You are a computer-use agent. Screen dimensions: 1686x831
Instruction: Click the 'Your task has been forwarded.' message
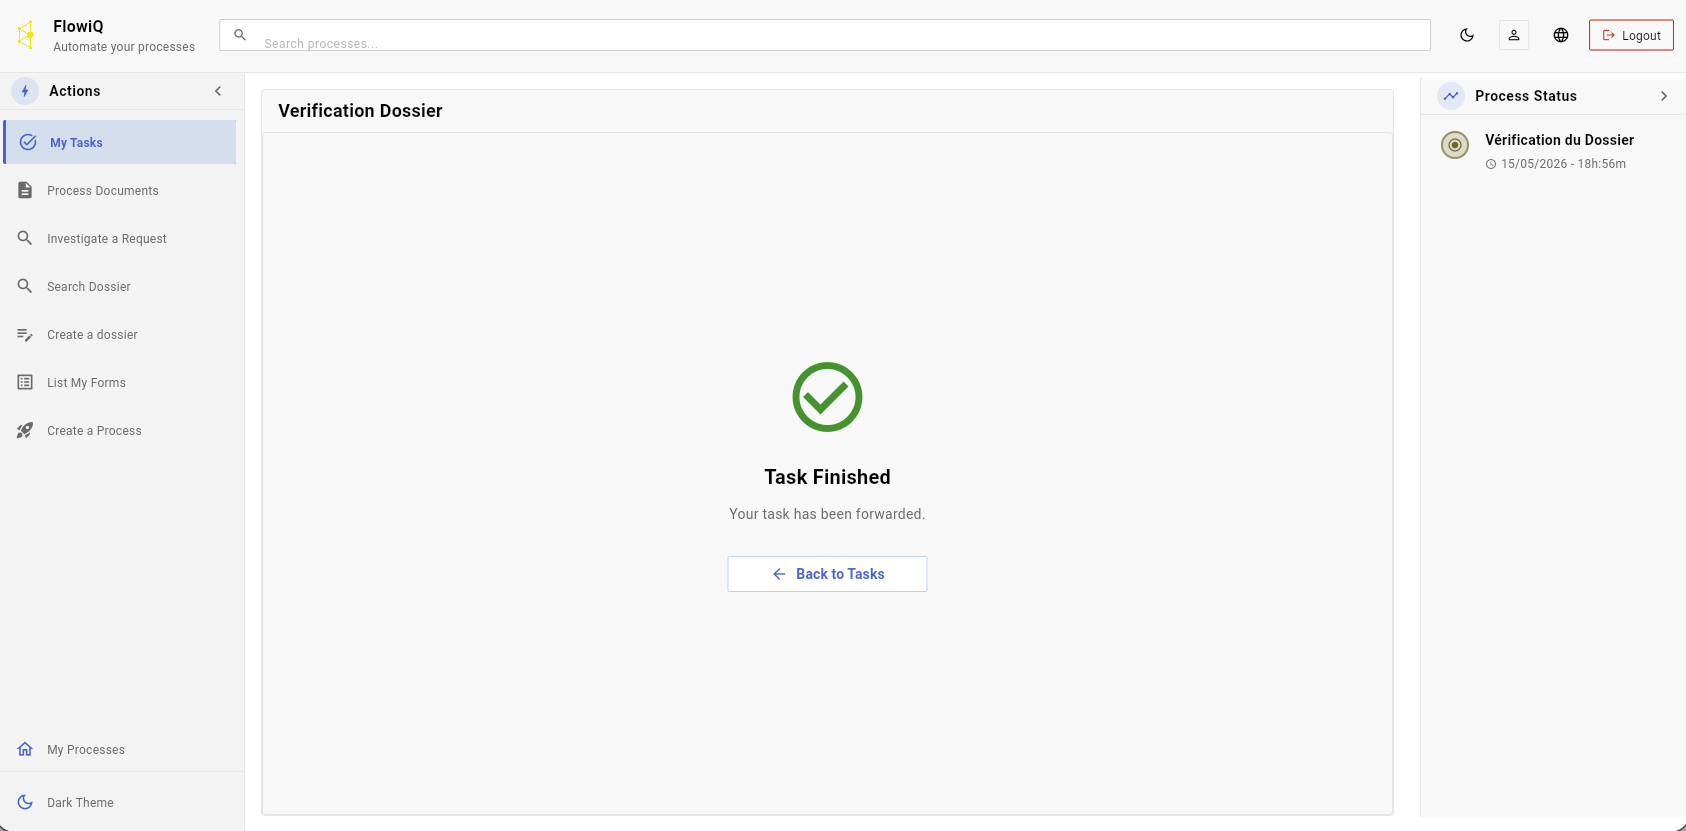click(827, 514)
